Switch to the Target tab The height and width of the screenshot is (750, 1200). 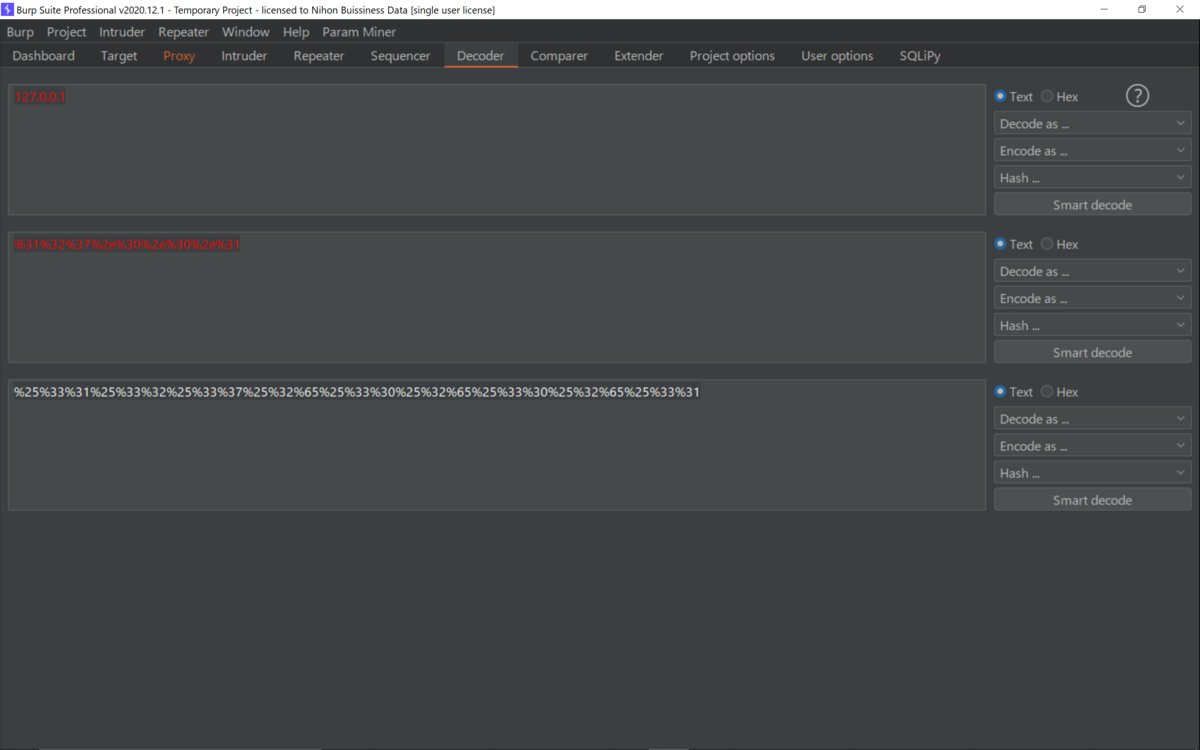(x=119, y=56)
